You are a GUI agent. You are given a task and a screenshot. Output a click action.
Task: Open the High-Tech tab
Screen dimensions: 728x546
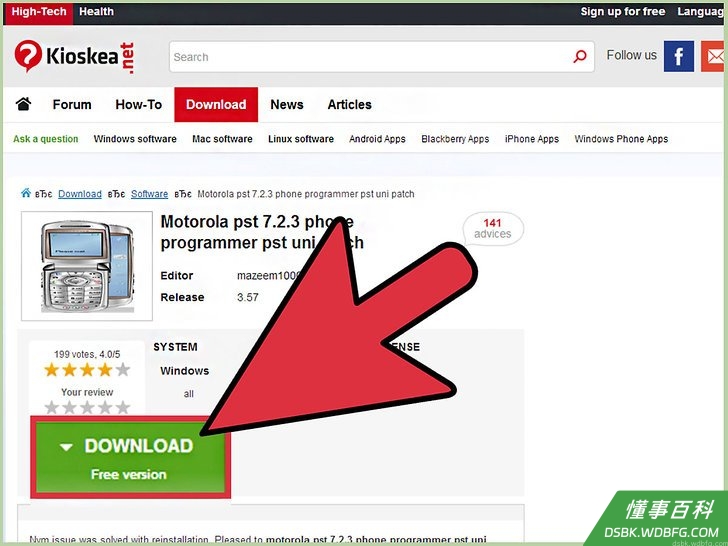39,12
